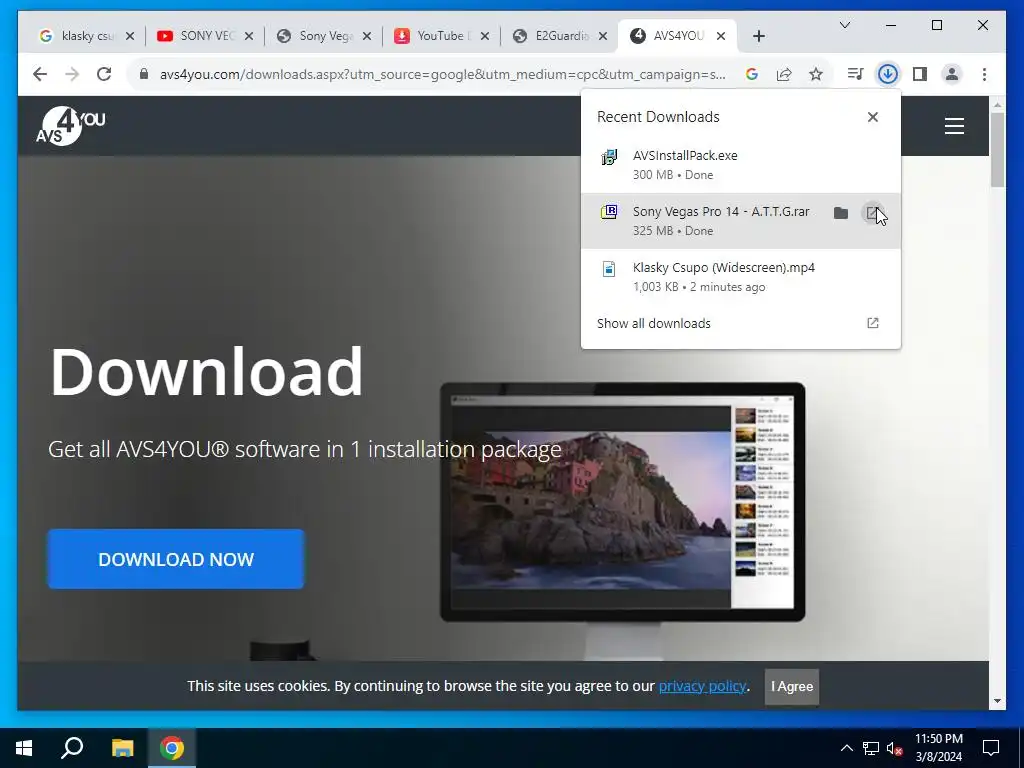Open a new tab with plus button

pyautogui.click(x=758, y=36)
